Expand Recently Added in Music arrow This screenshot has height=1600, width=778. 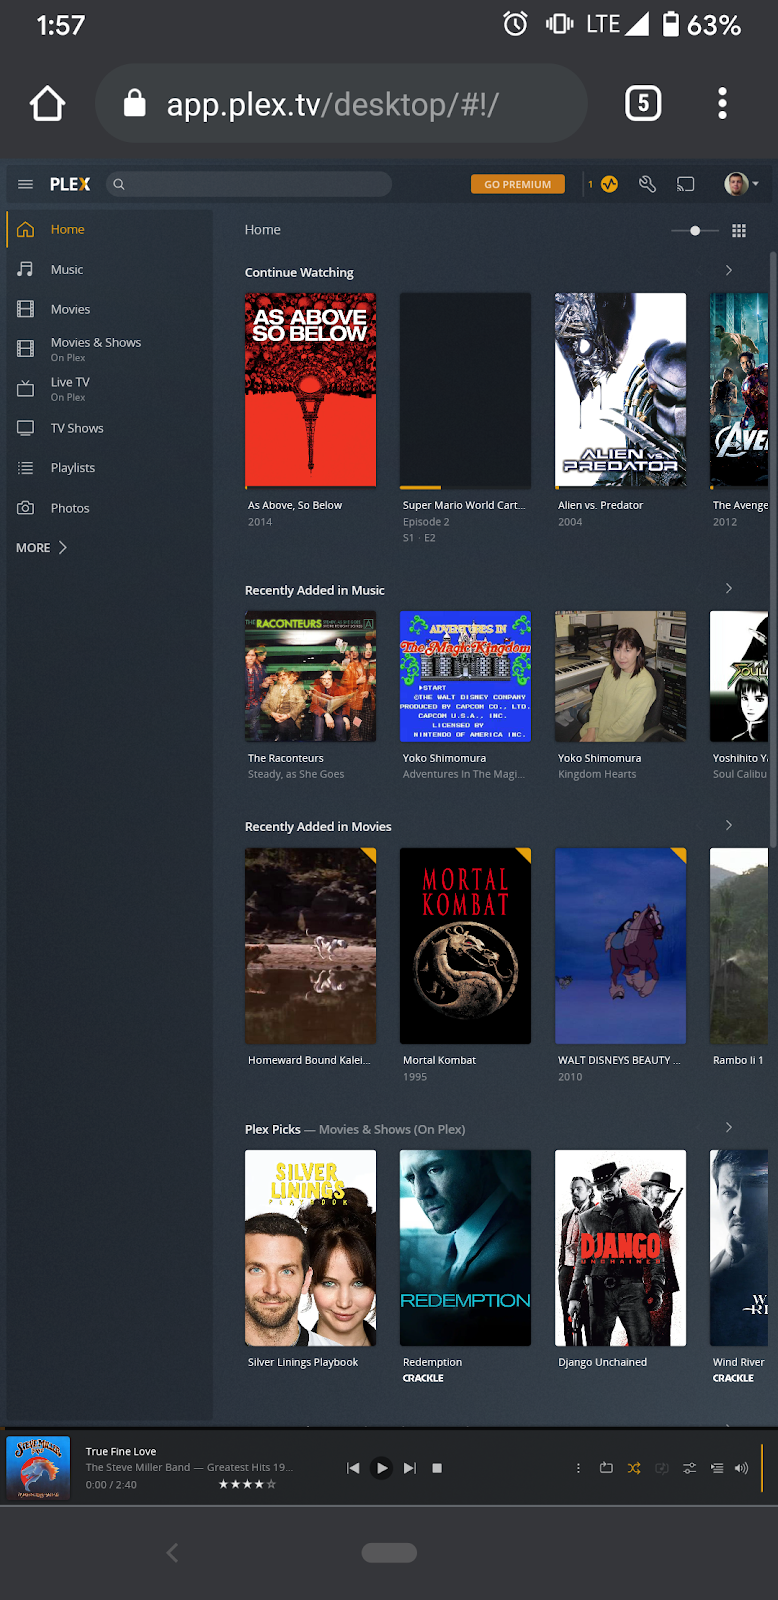point(729,588)
